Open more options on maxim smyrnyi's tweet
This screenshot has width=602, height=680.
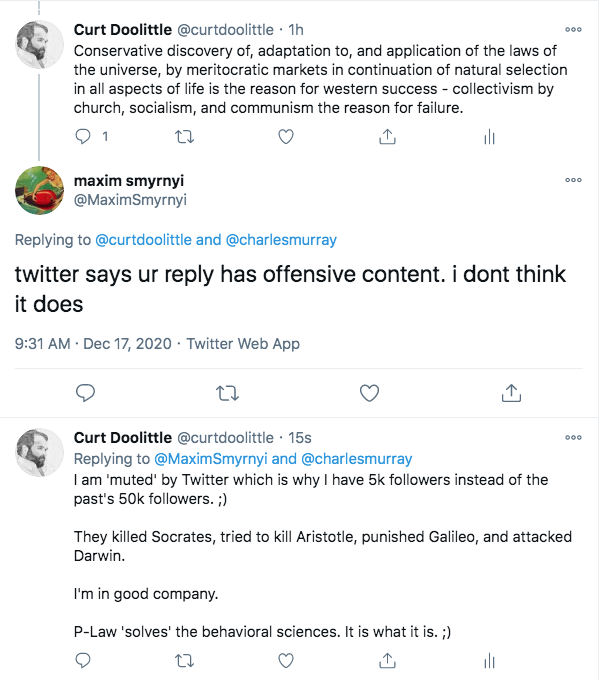(x=573, y=180)
